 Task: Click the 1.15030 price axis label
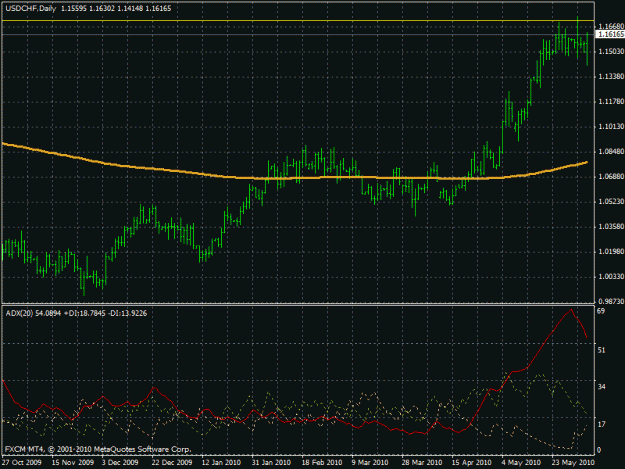coord(611,51)
